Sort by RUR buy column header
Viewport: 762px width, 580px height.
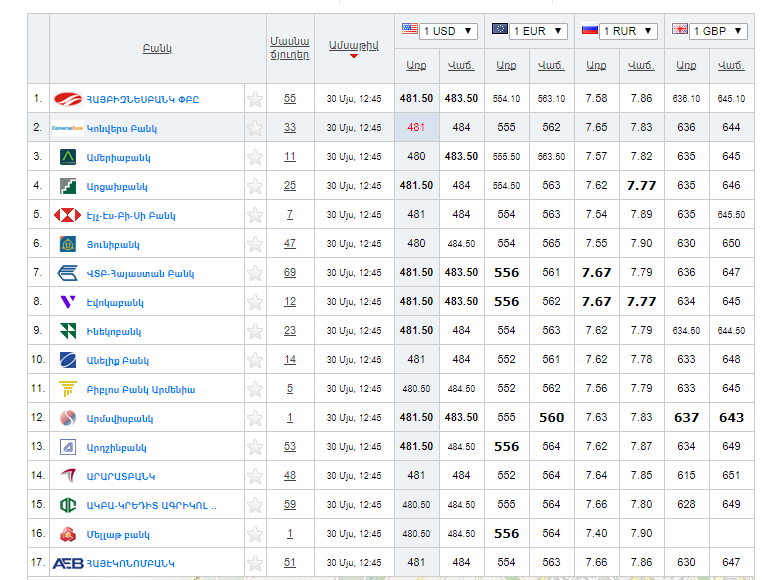pyautogui.click(x=596, y=65)
